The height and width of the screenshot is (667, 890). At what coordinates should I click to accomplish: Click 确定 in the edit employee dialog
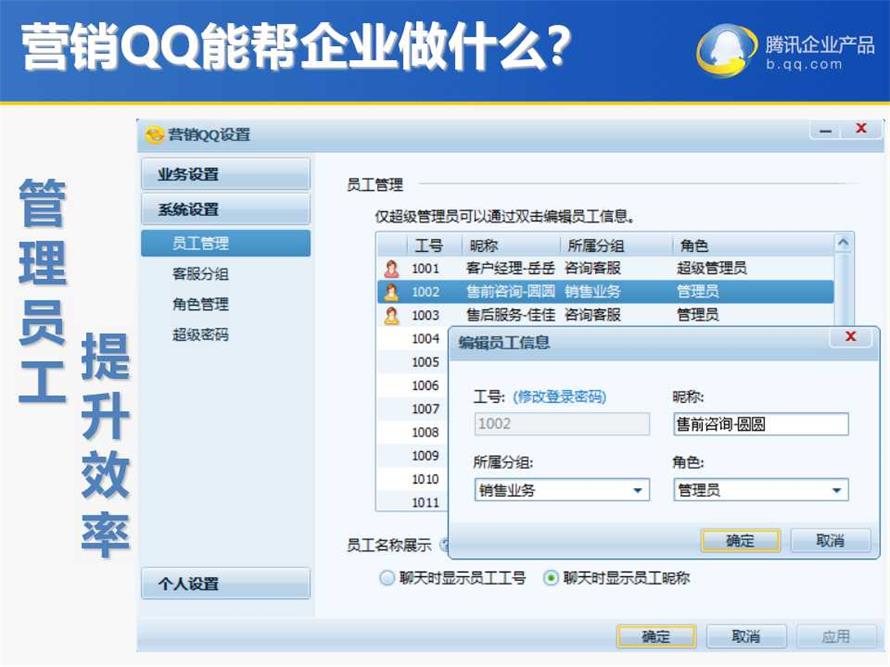[740, 541]
